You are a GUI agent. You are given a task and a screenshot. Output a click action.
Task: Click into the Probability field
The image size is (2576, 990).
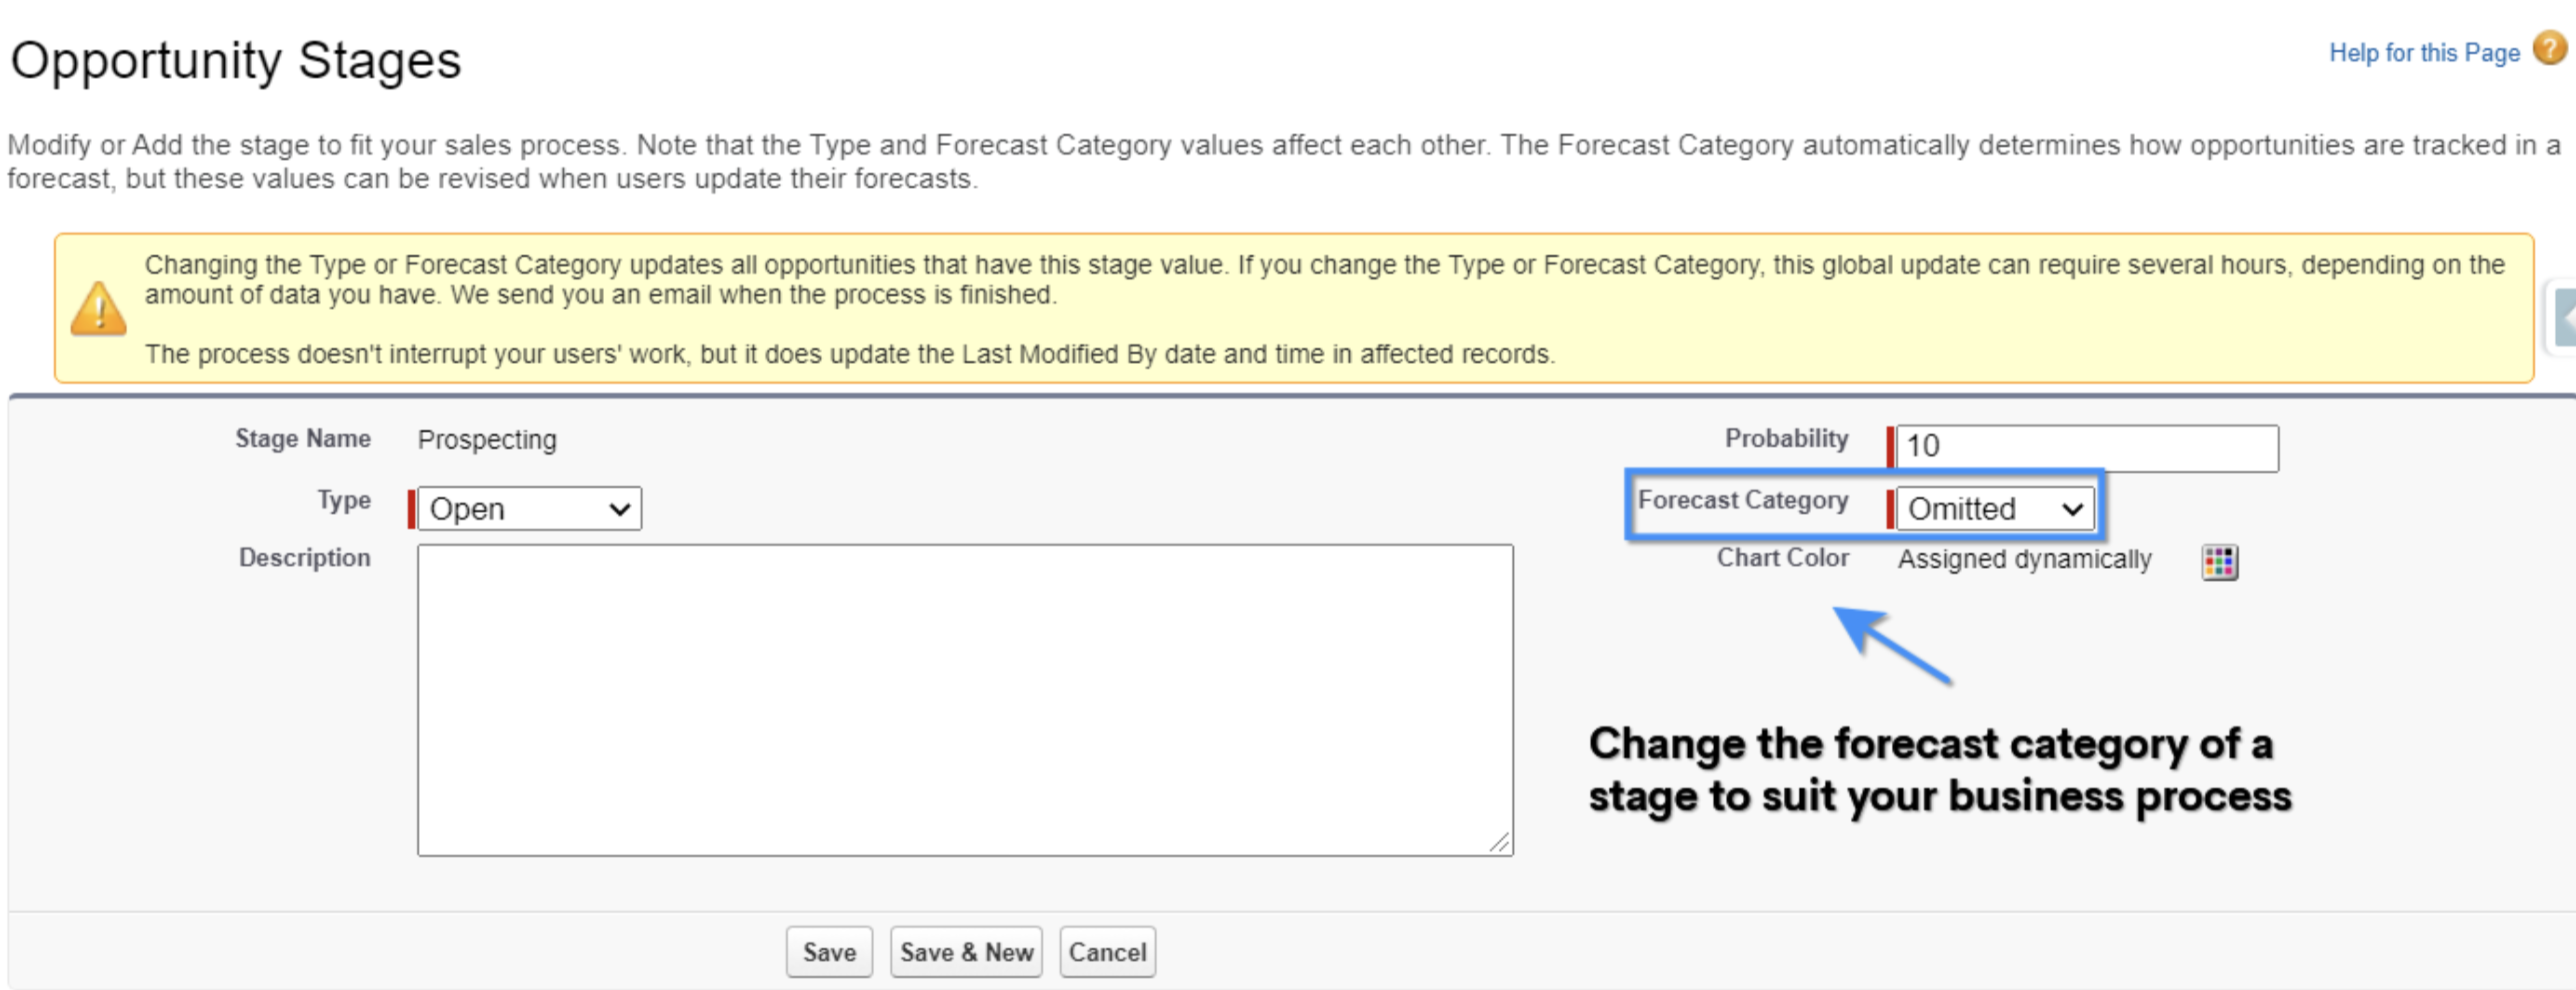[x=2087, y=447]
